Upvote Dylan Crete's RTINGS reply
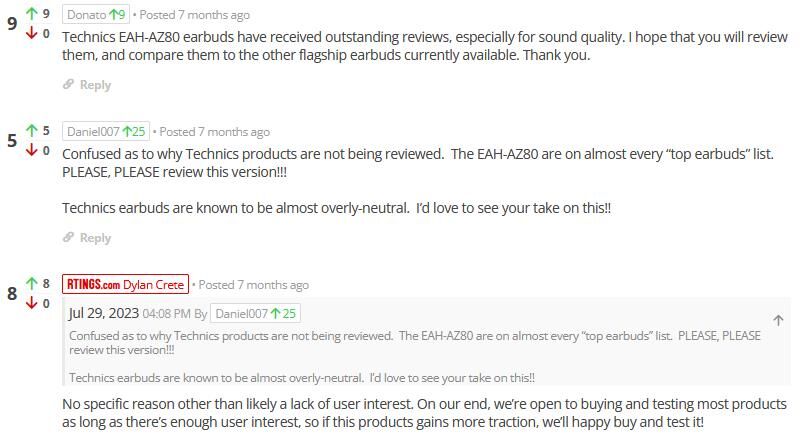 coord(32,283)
